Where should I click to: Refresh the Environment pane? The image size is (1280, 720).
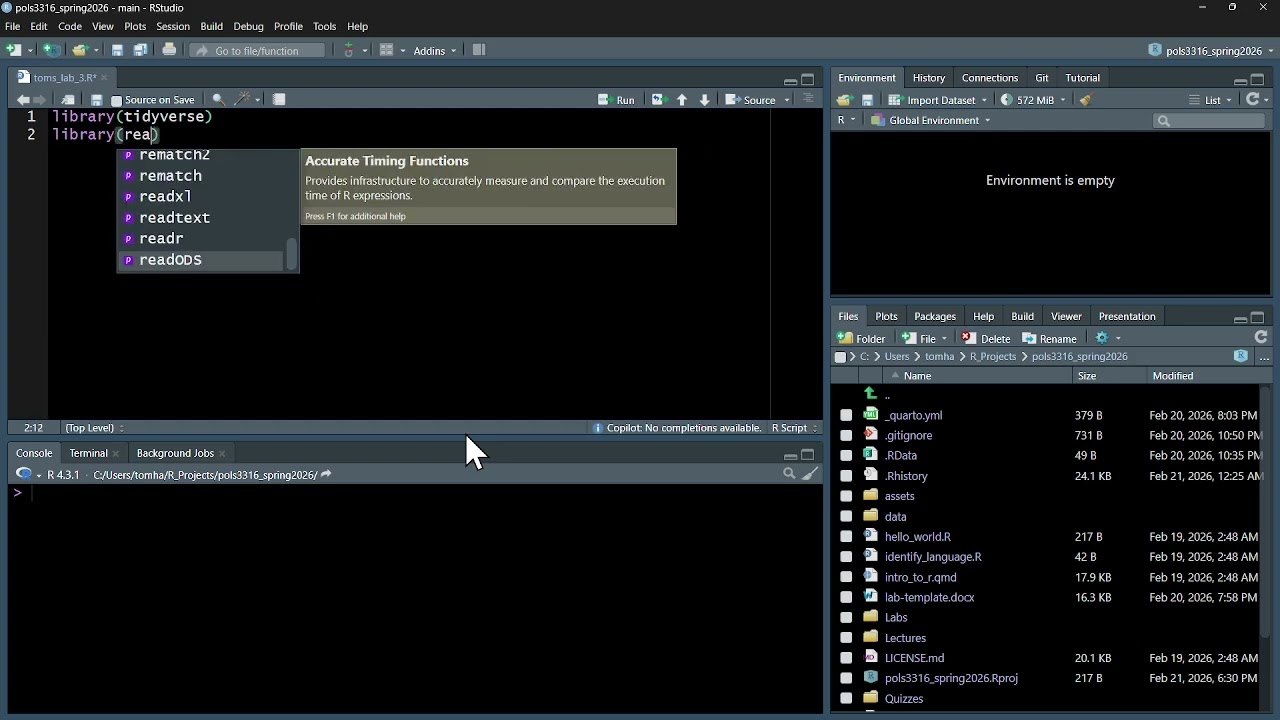(x=1253, y=100)
